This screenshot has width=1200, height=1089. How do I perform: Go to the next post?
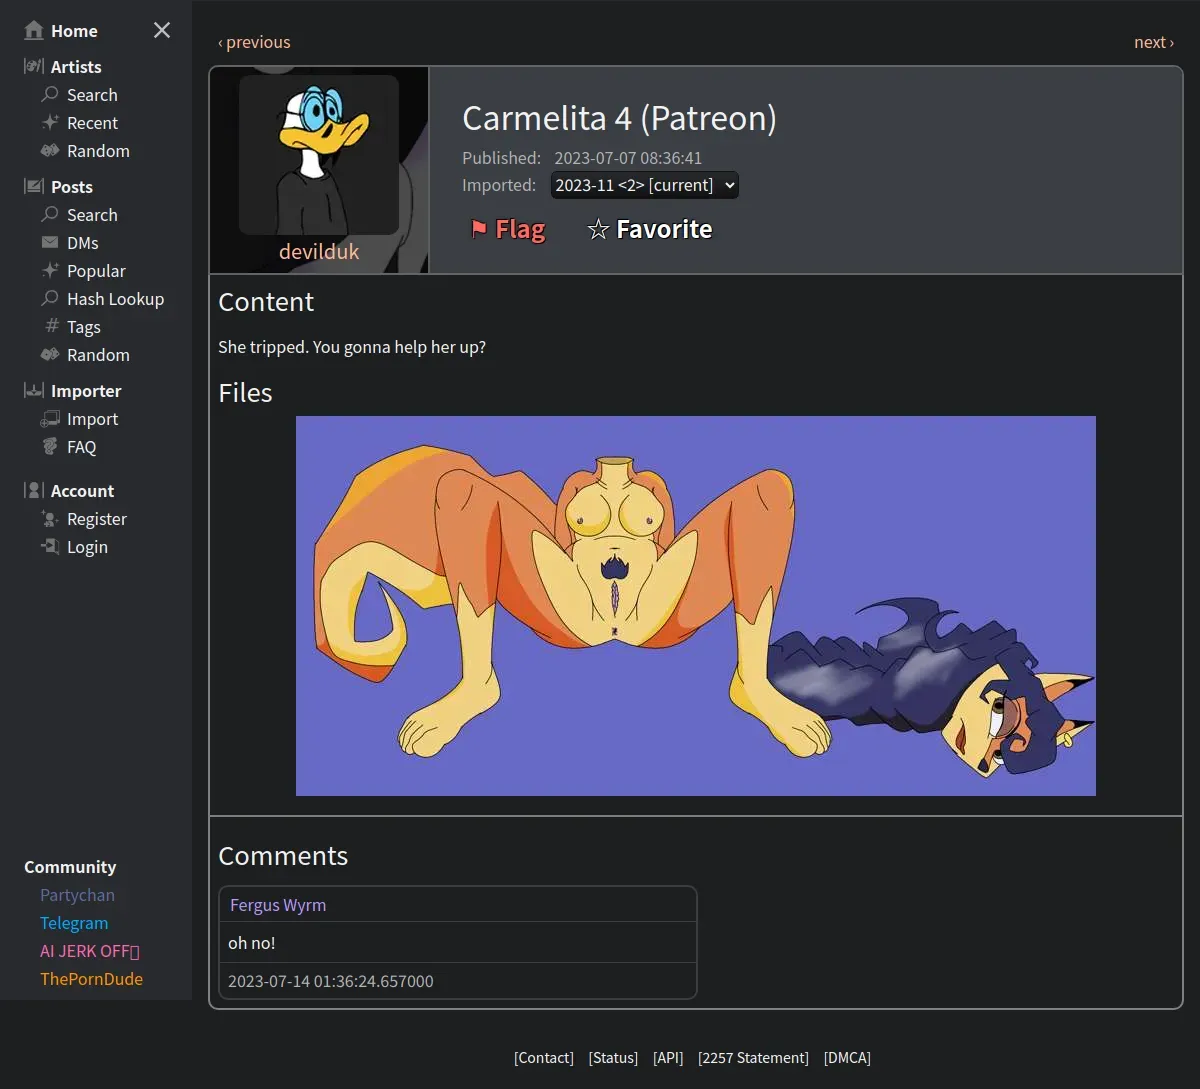coord(1154,42)
